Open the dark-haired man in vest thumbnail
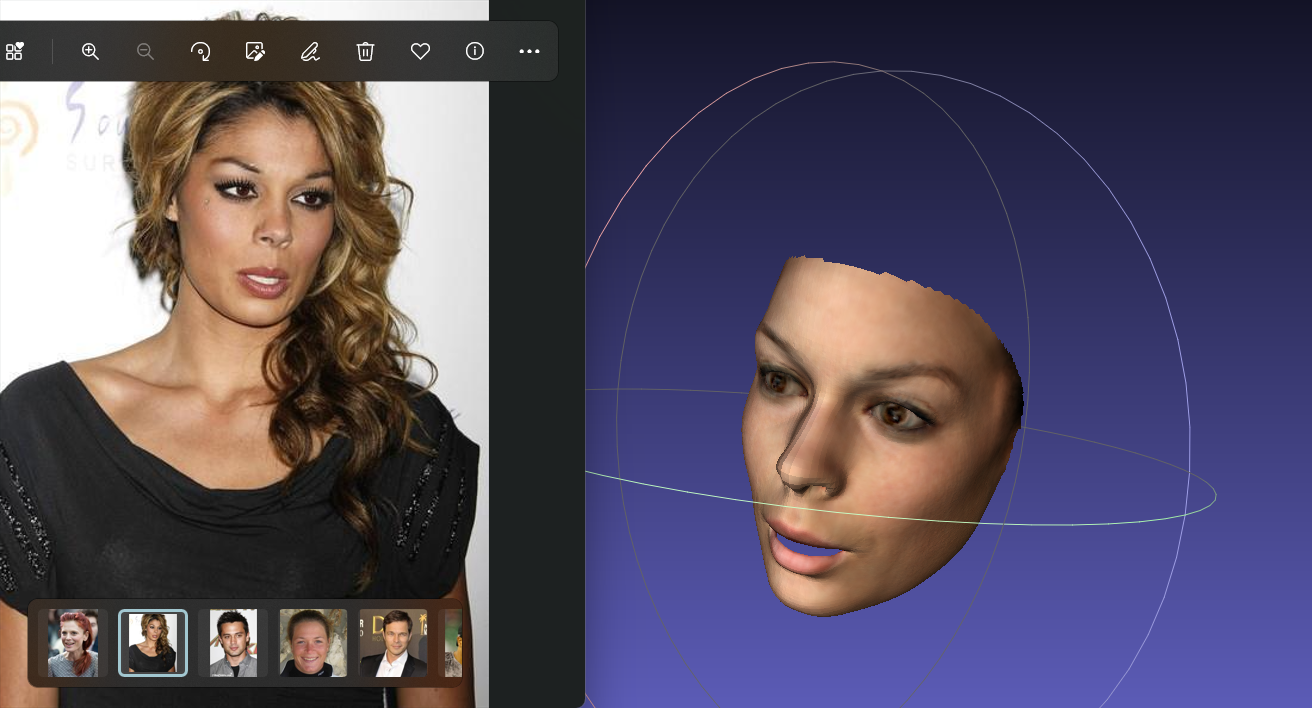This screenshot has width=1312, height=708. pyautogui.click(x=233, y=643)
